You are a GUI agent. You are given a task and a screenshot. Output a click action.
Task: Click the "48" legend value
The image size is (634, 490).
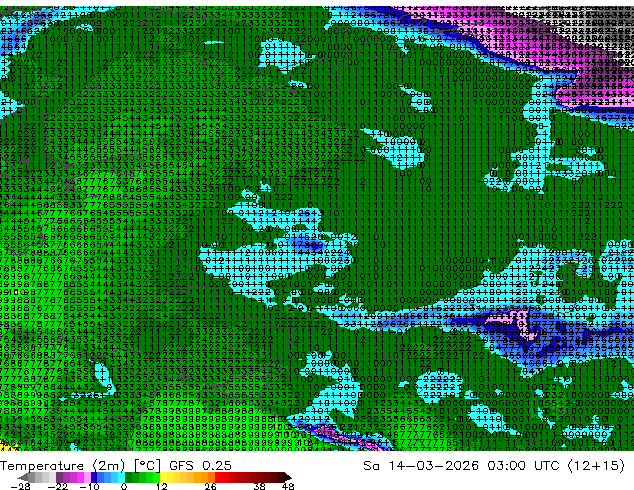click(288, 486)
